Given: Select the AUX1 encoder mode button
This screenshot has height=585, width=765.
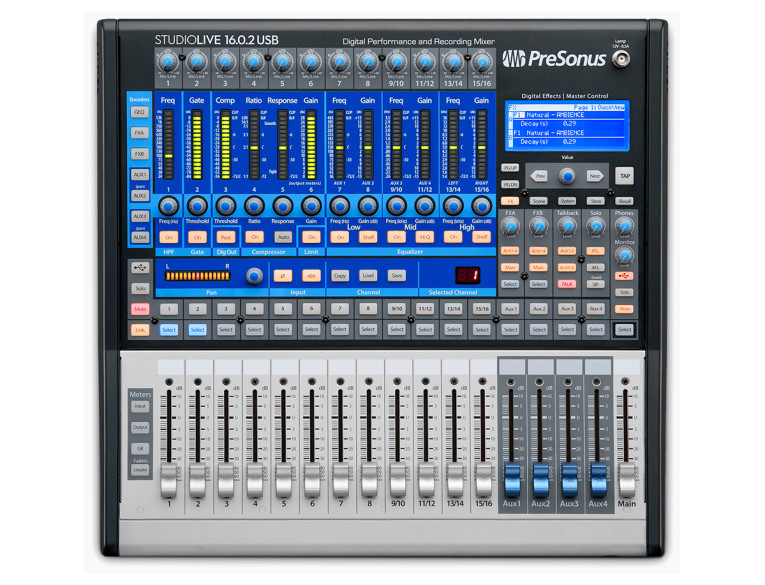Looking at the screenshot, I should (140, 174).
